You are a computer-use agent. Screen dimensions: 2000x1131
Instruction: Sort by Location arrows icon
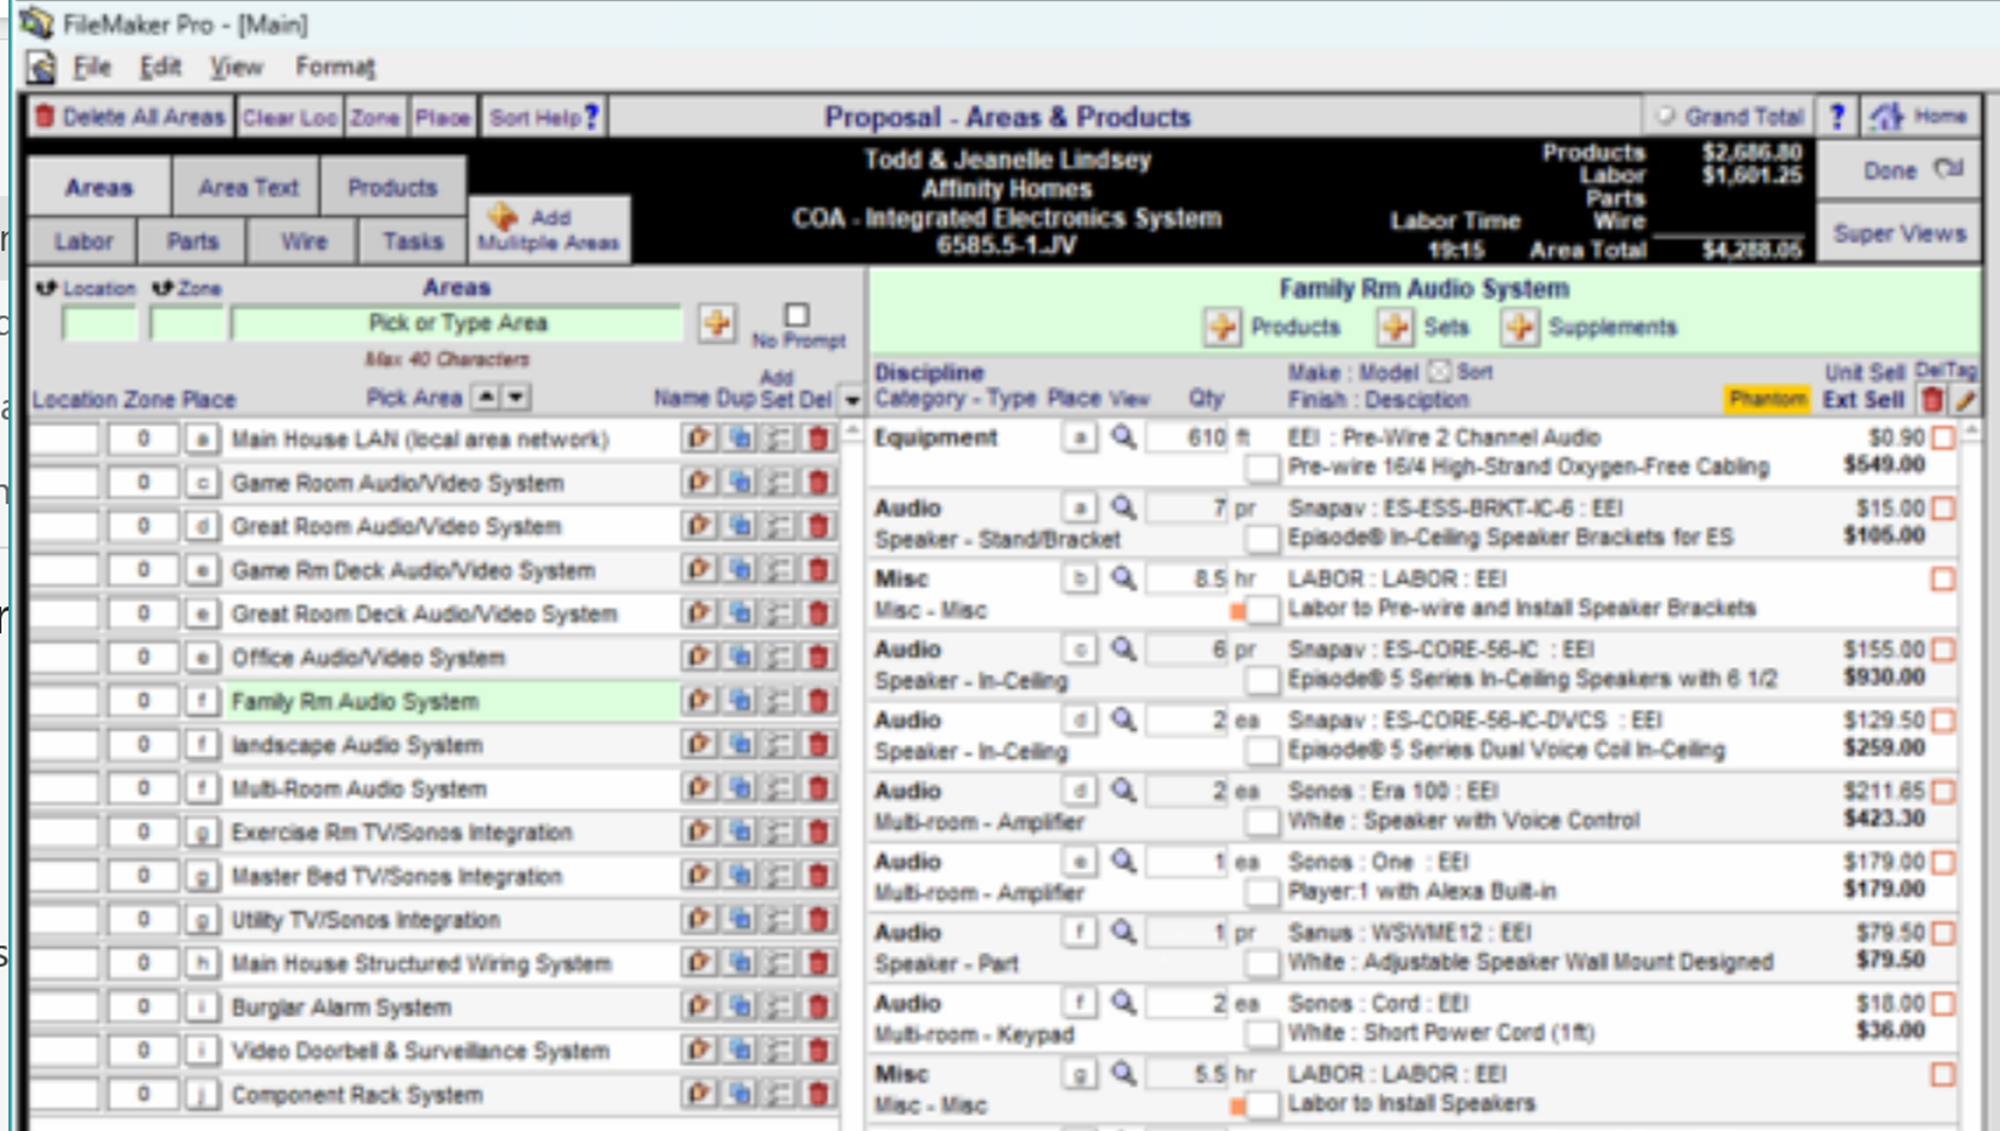click(x=45, y=288)
